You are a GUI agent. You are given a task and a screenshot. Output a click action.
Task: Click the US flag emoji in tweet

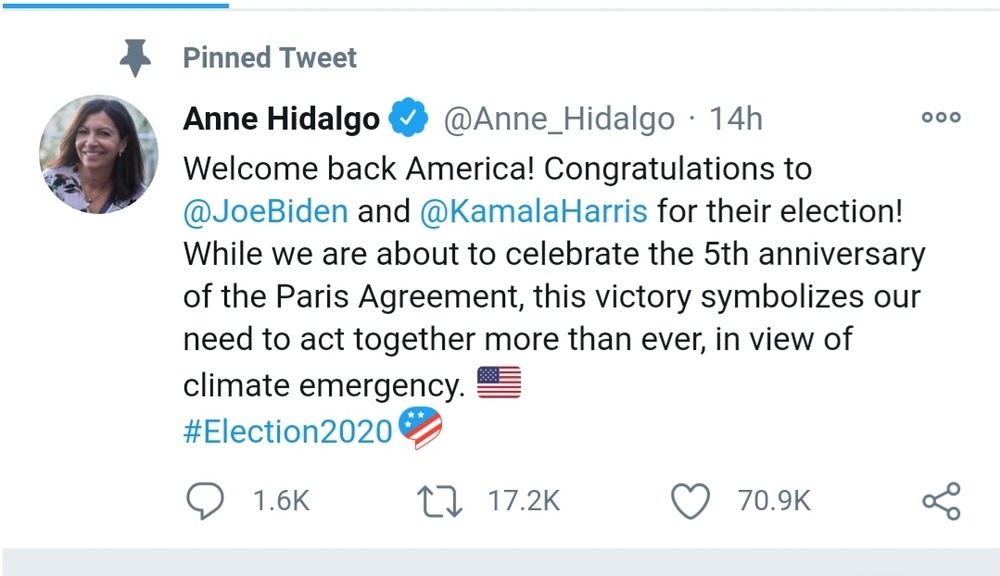[499, 383]
